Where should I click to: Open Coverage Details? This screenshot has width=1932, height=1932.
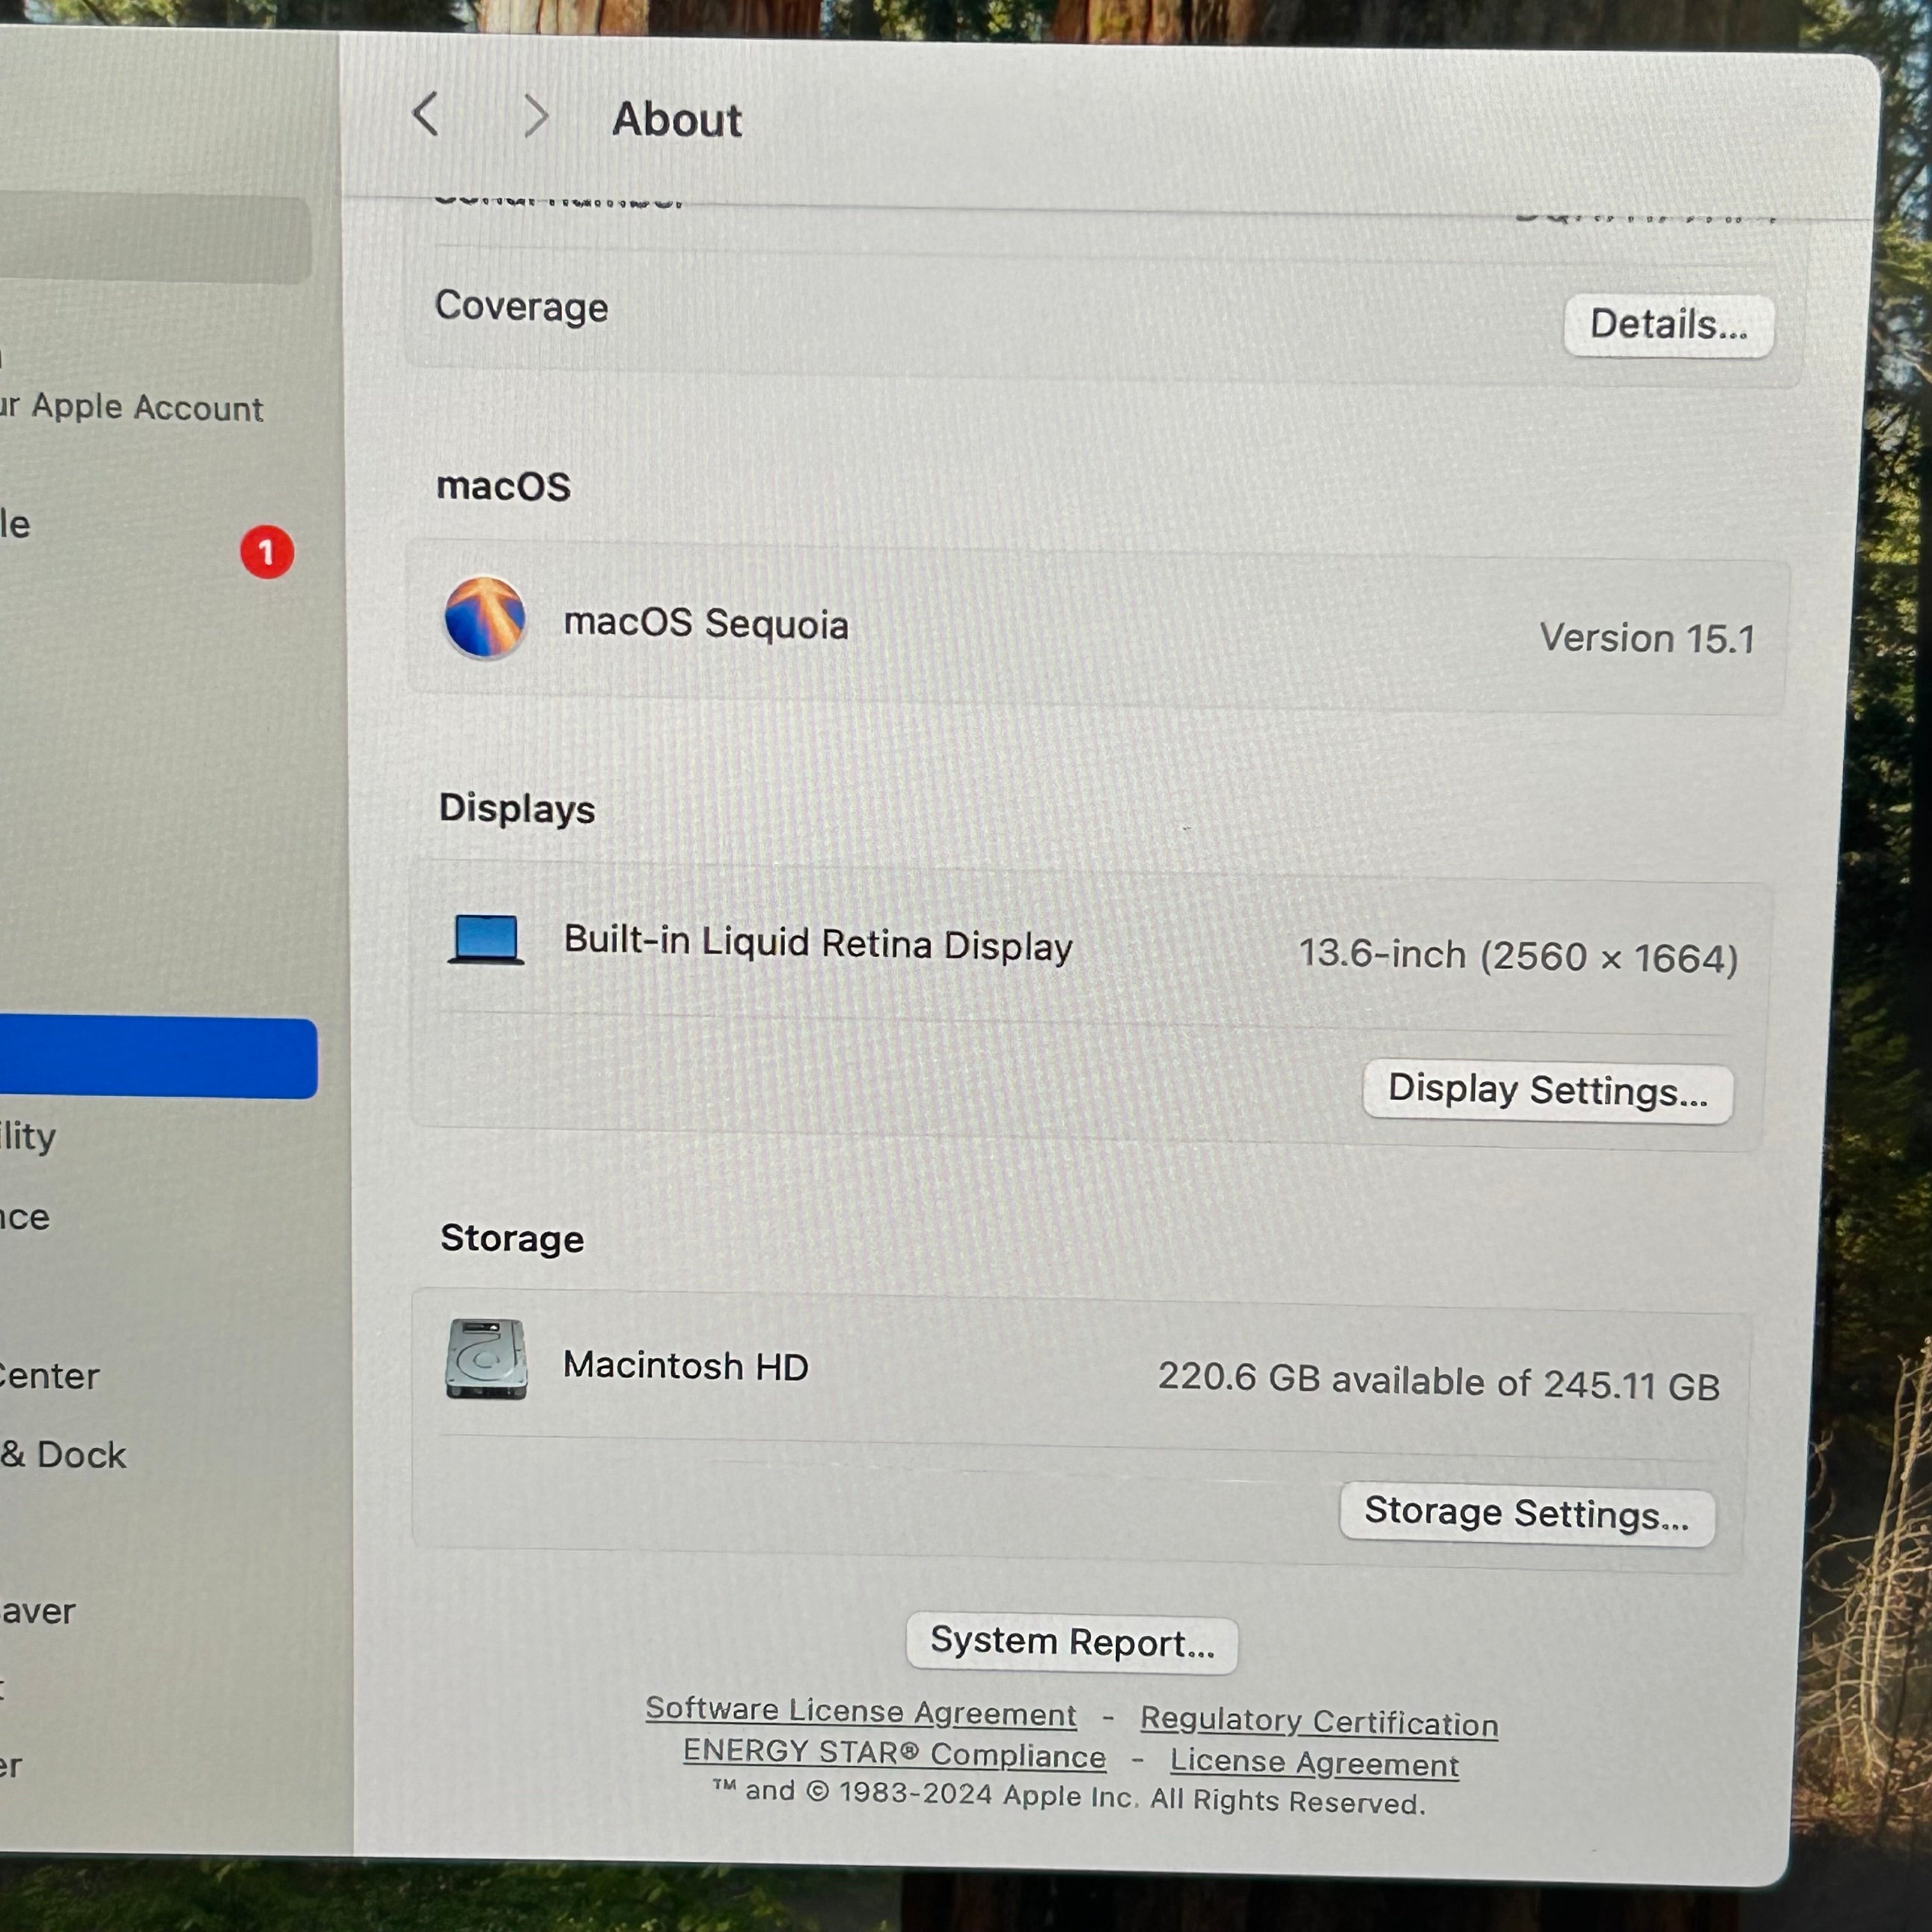tap(1668, 325)
